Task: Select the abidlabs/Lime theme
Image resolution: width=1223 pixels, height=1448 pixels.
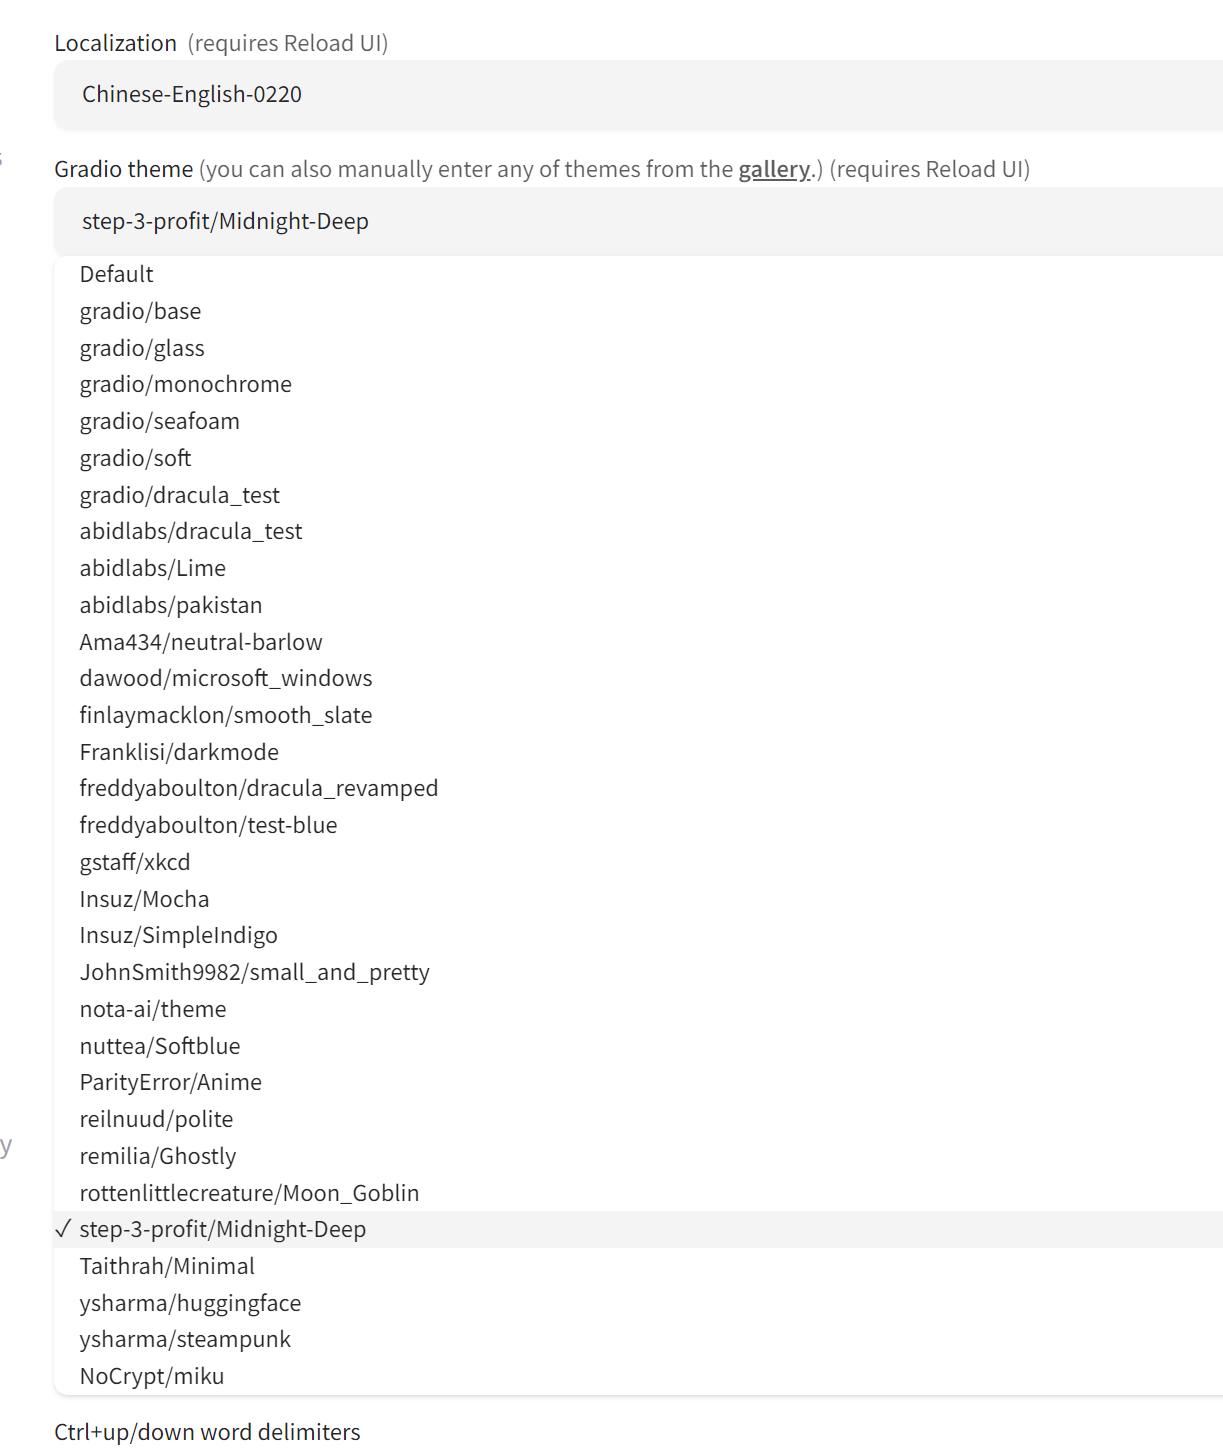Action: (153, 568)
